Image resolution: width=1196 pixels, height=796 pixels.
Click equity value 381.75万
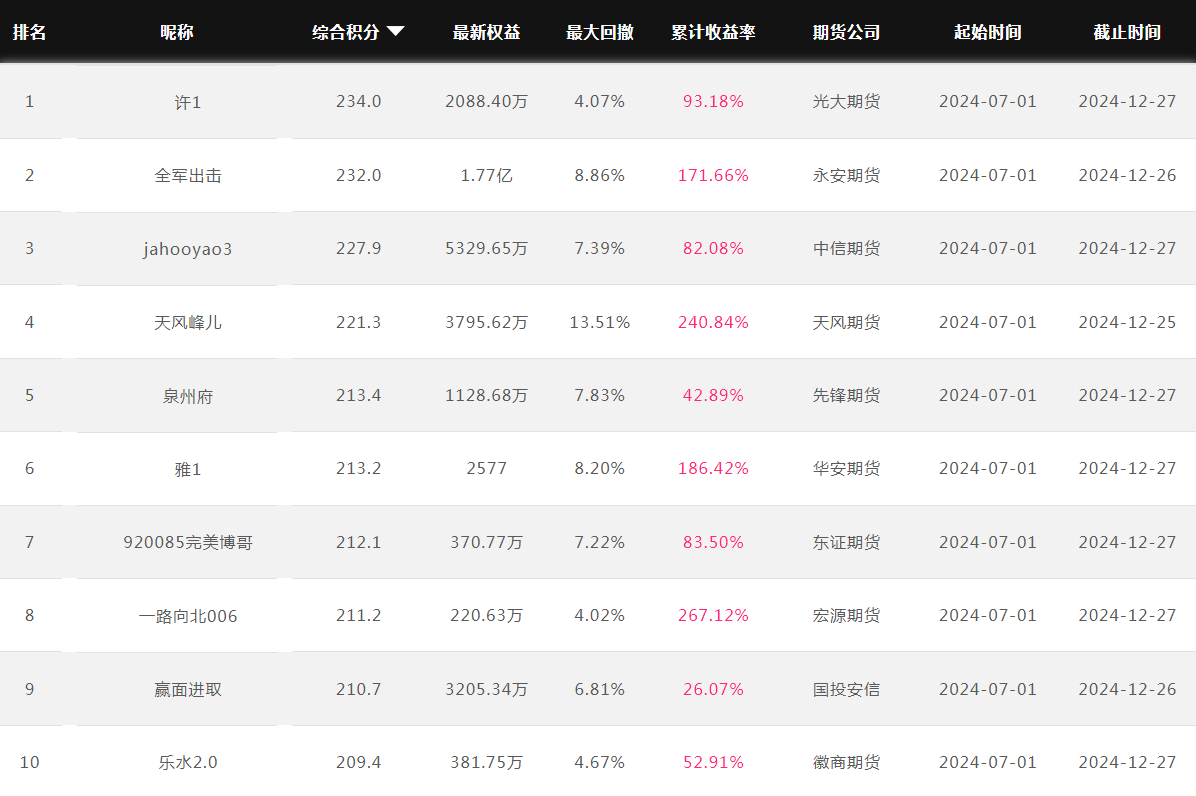pyautogui.click(x=487, y=762)
